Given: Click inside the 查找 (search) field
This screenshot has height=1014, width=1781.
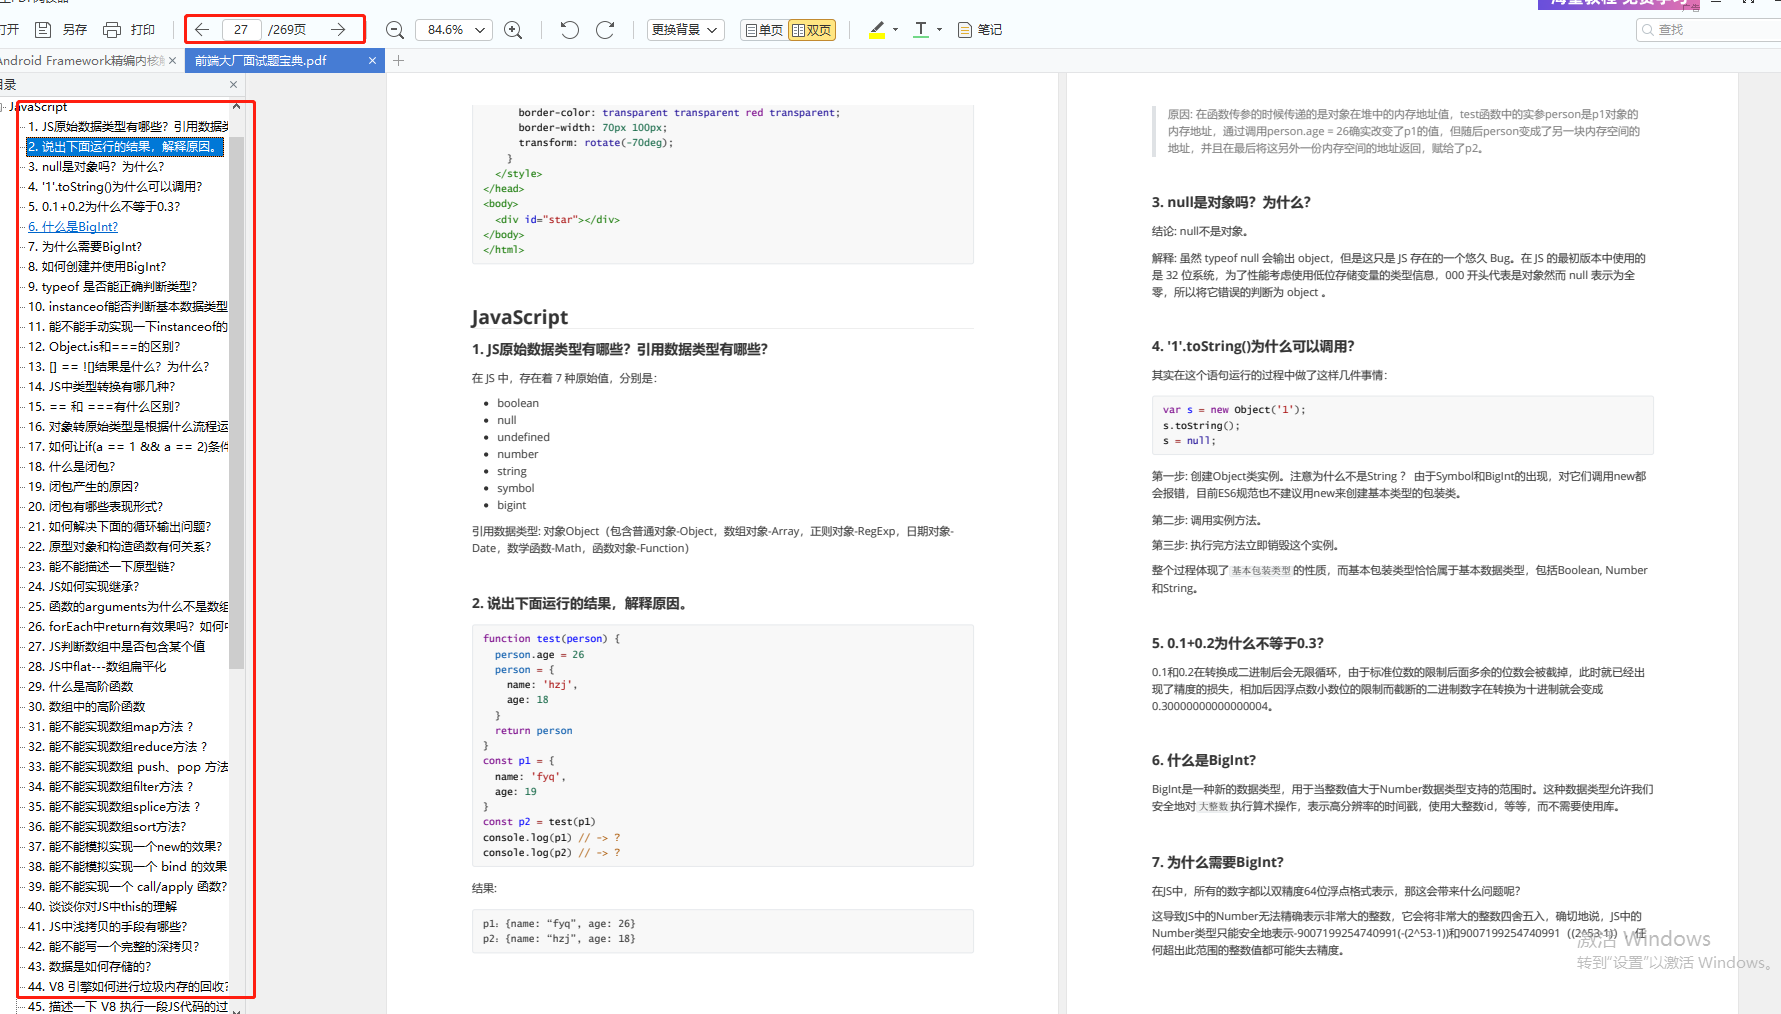Looking at the screenshot, I should coord(1712,30).
